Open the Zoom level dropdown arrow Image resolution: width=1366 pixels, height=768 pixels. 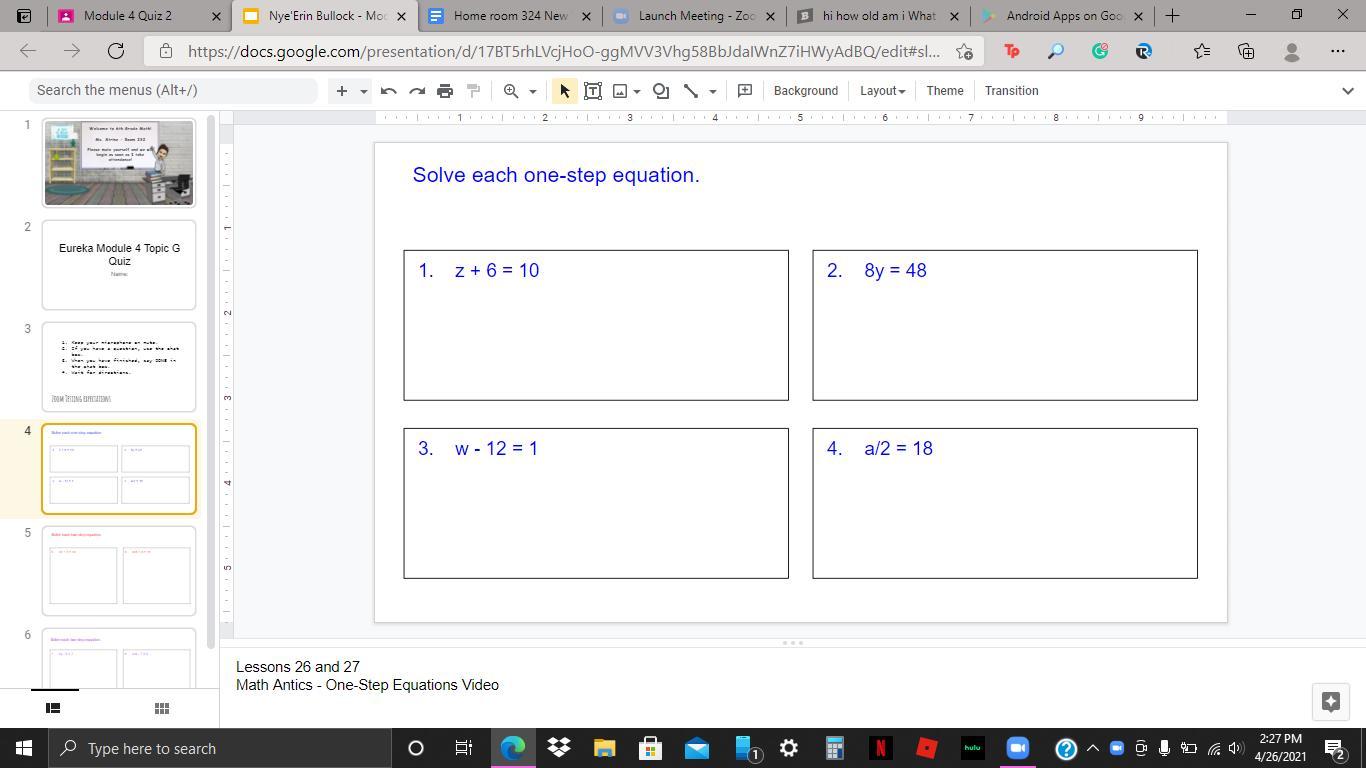coord(533,91)
